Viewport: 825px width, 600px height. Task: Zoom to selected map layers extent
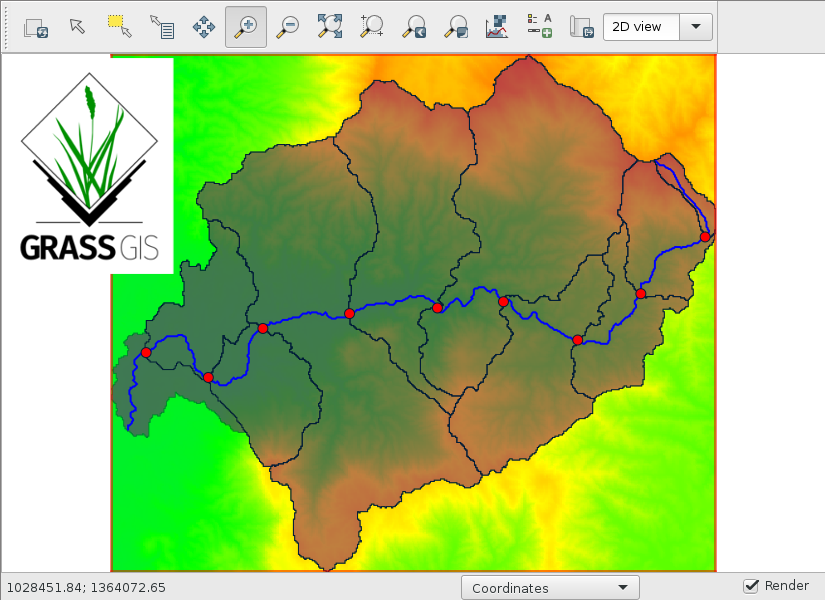[330, 27]
